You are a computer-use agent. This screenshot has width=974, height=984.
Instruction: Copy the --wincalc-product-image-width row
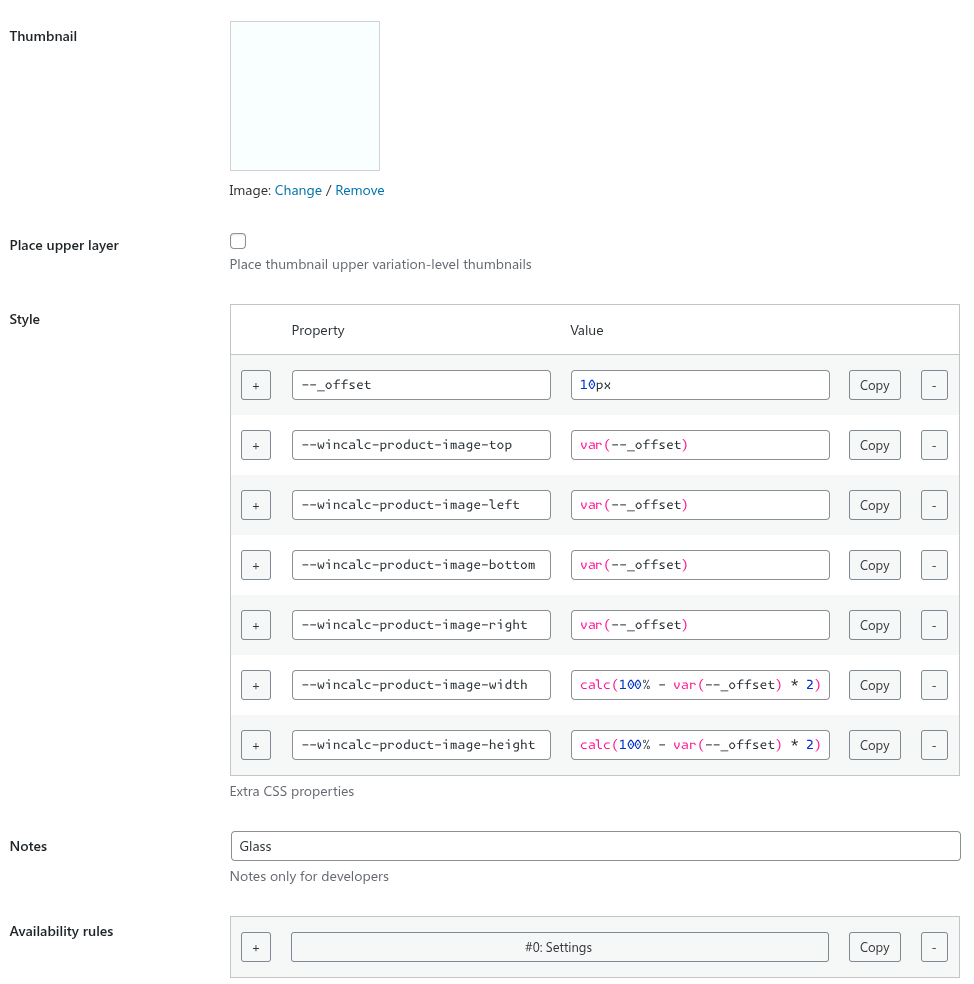874,685
